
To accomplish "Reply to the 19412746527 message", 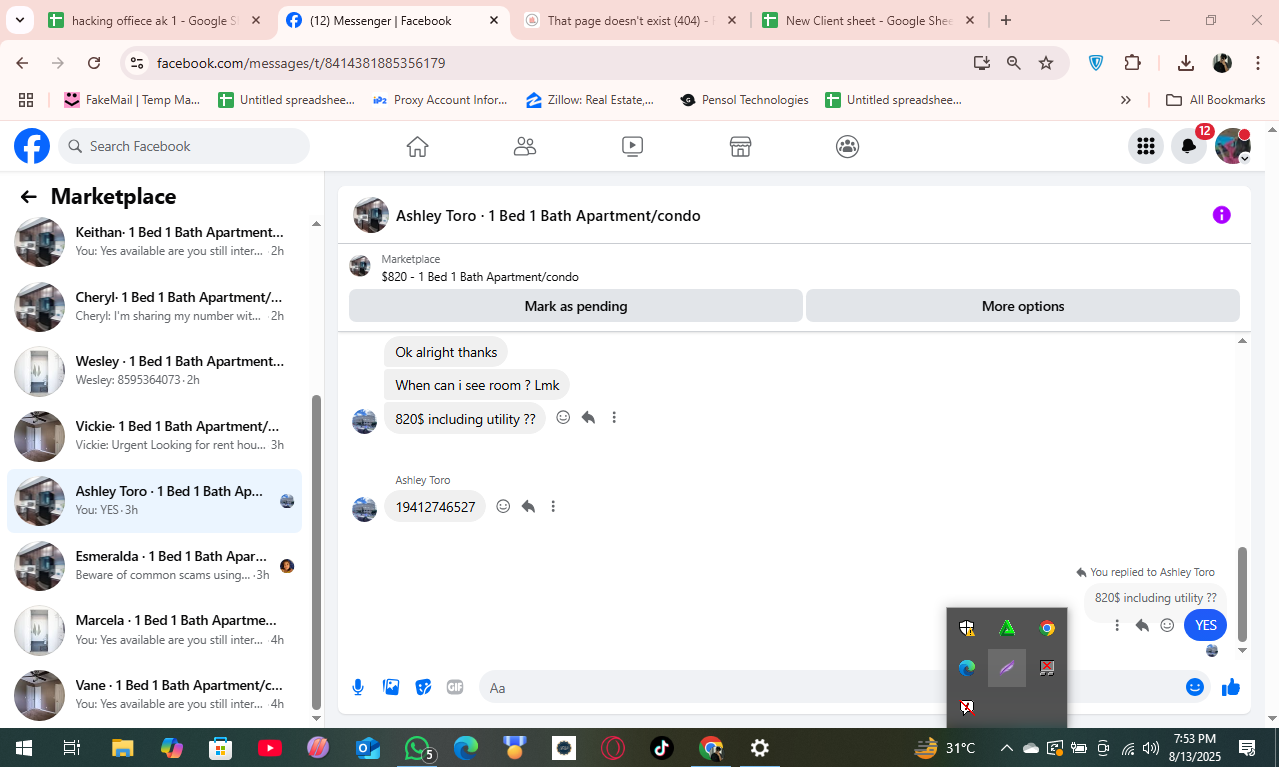I will (x=528, y=507).
